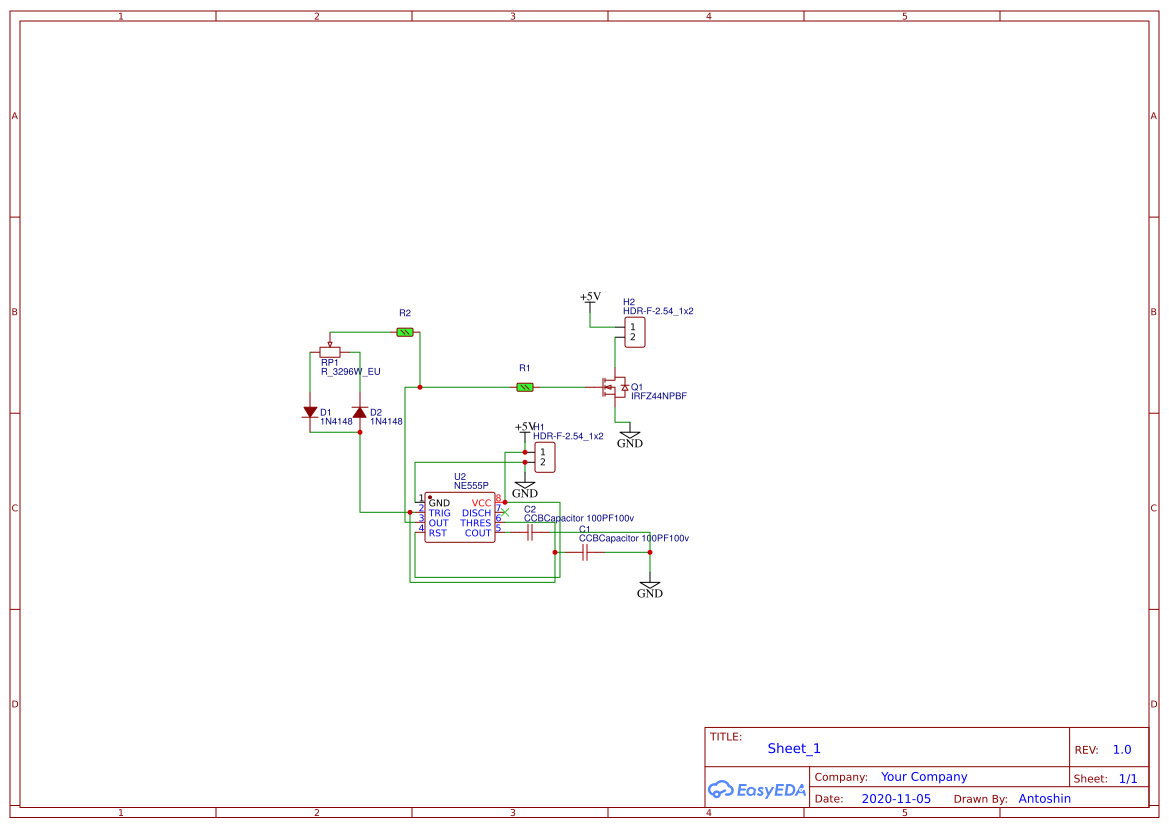1169x828 pixels.
Task: Select diode D1 1N4148 symbol
Action: click(310, 411)
